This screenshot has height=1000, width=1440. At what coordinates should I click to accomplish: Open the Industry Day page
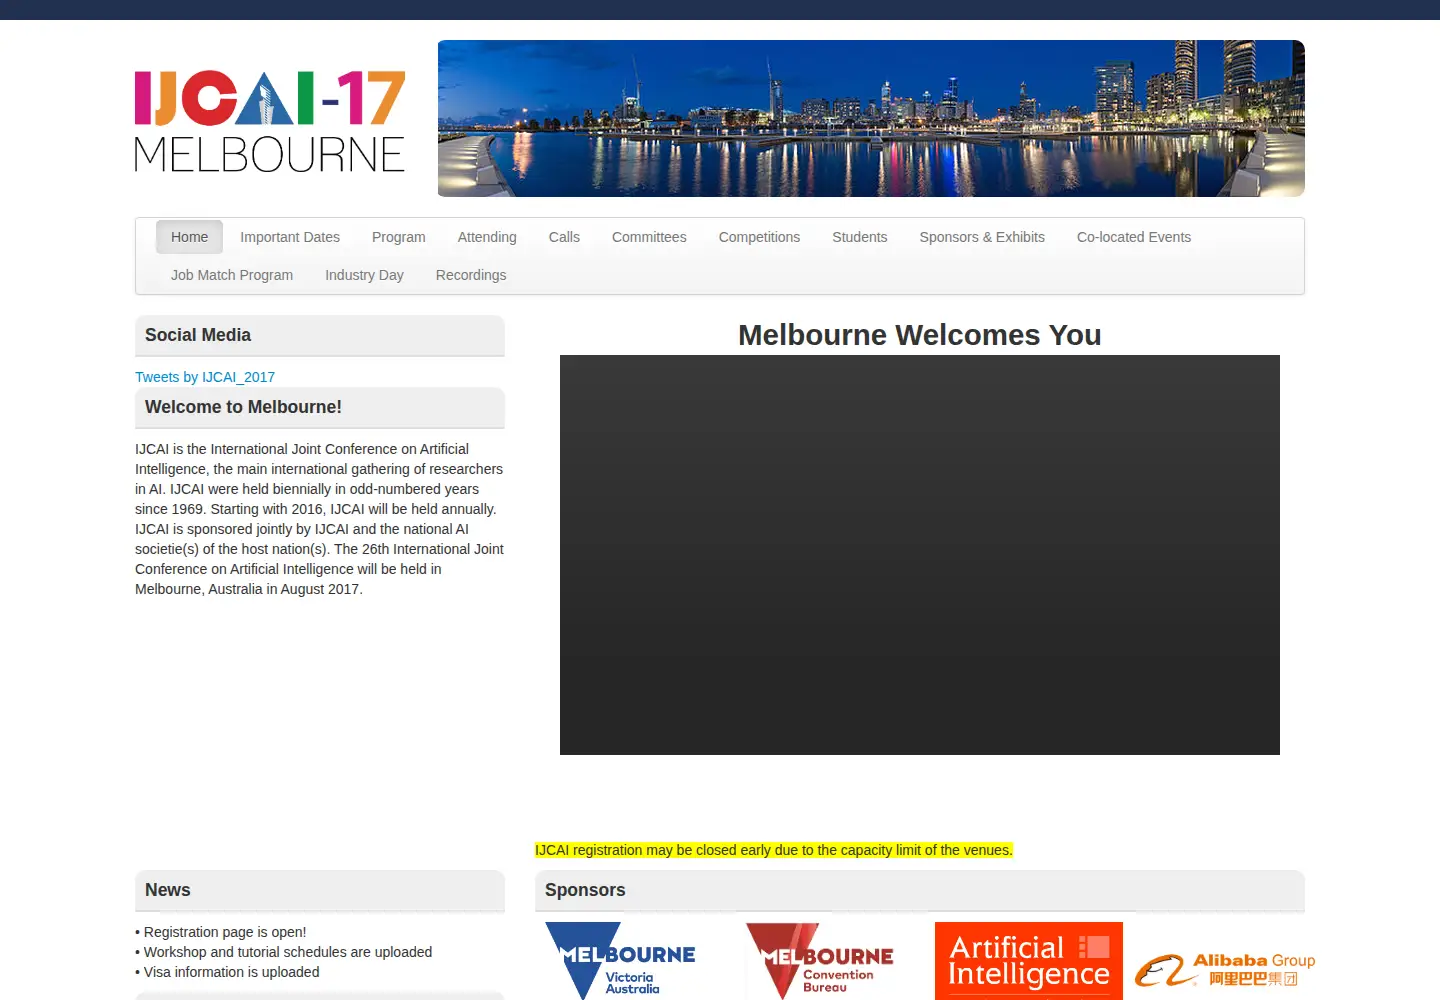364,275
